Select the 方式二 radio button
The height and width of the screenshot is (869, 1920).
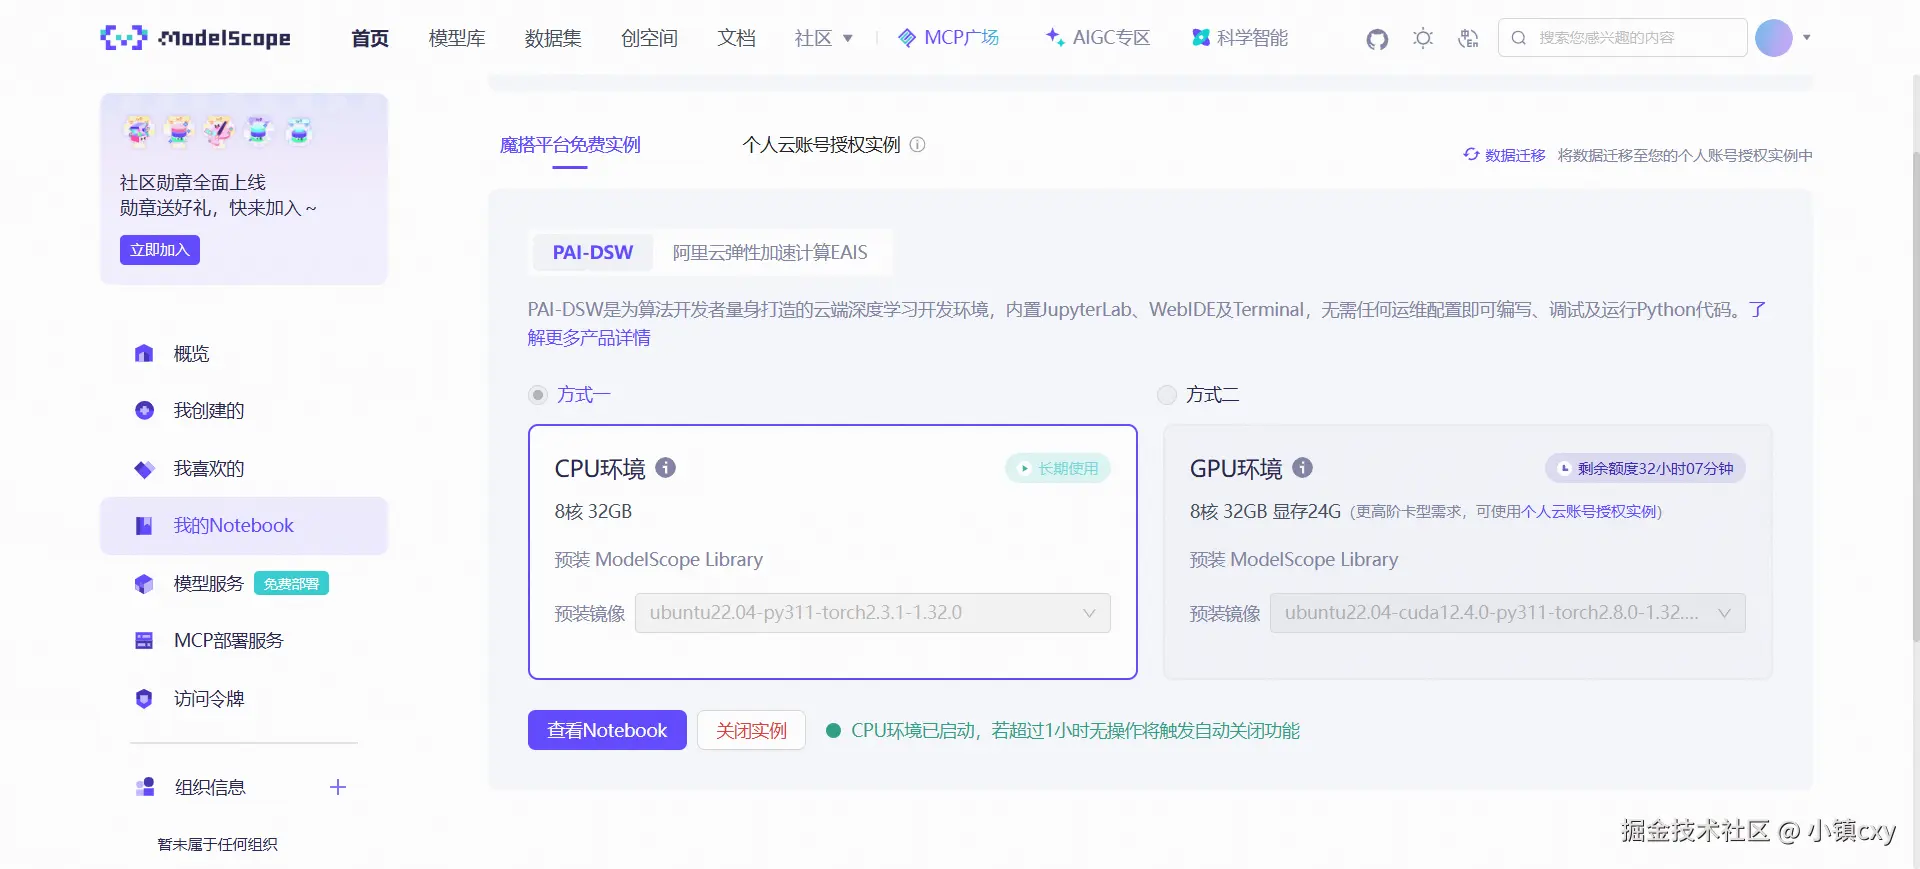pos(1166,395)
